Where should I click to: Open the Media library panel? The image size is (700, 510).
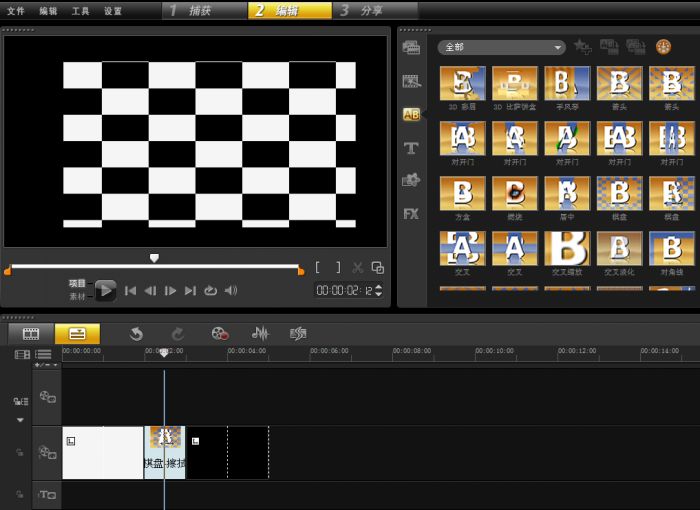tap(410, 48)
